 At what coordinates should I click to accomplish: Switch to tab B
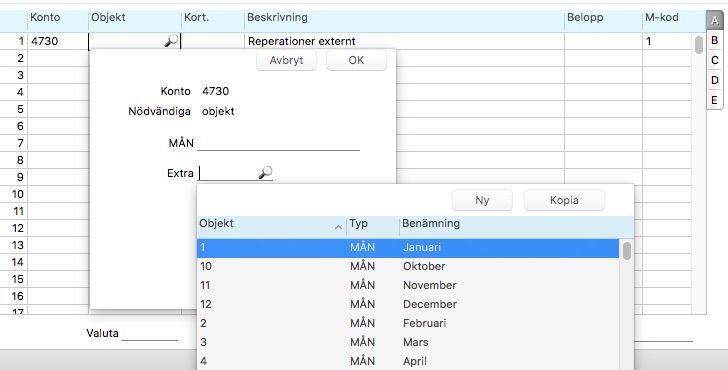pyautogui.click(x=715, y=40)
